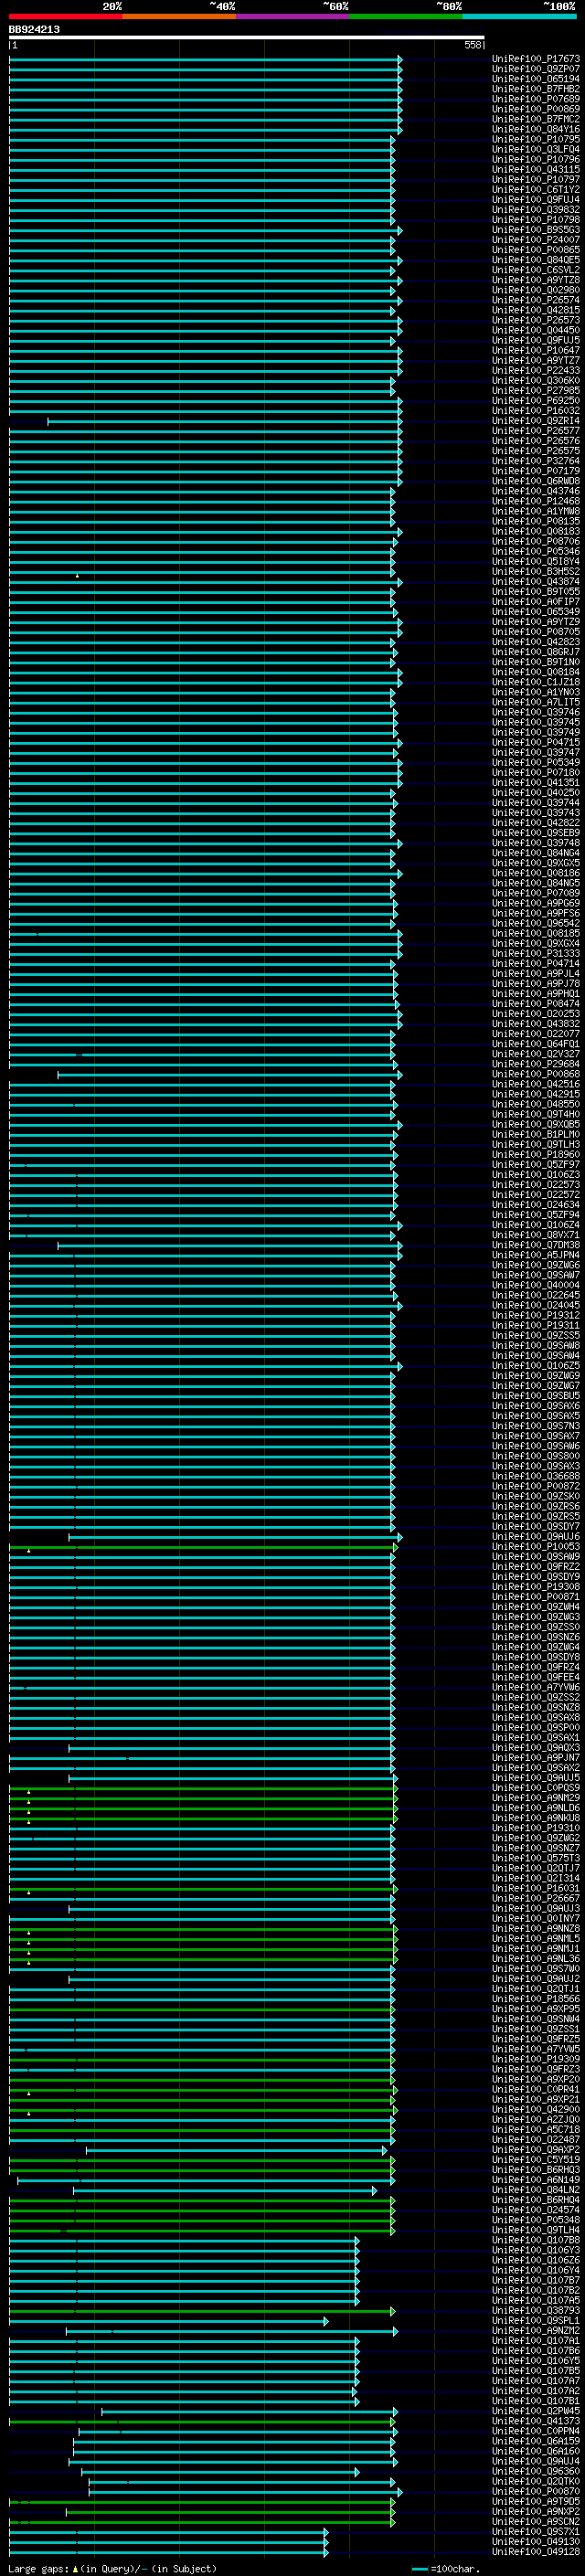
Task: Click the orange ~40% identity color segment
Action: coord(179,17)
